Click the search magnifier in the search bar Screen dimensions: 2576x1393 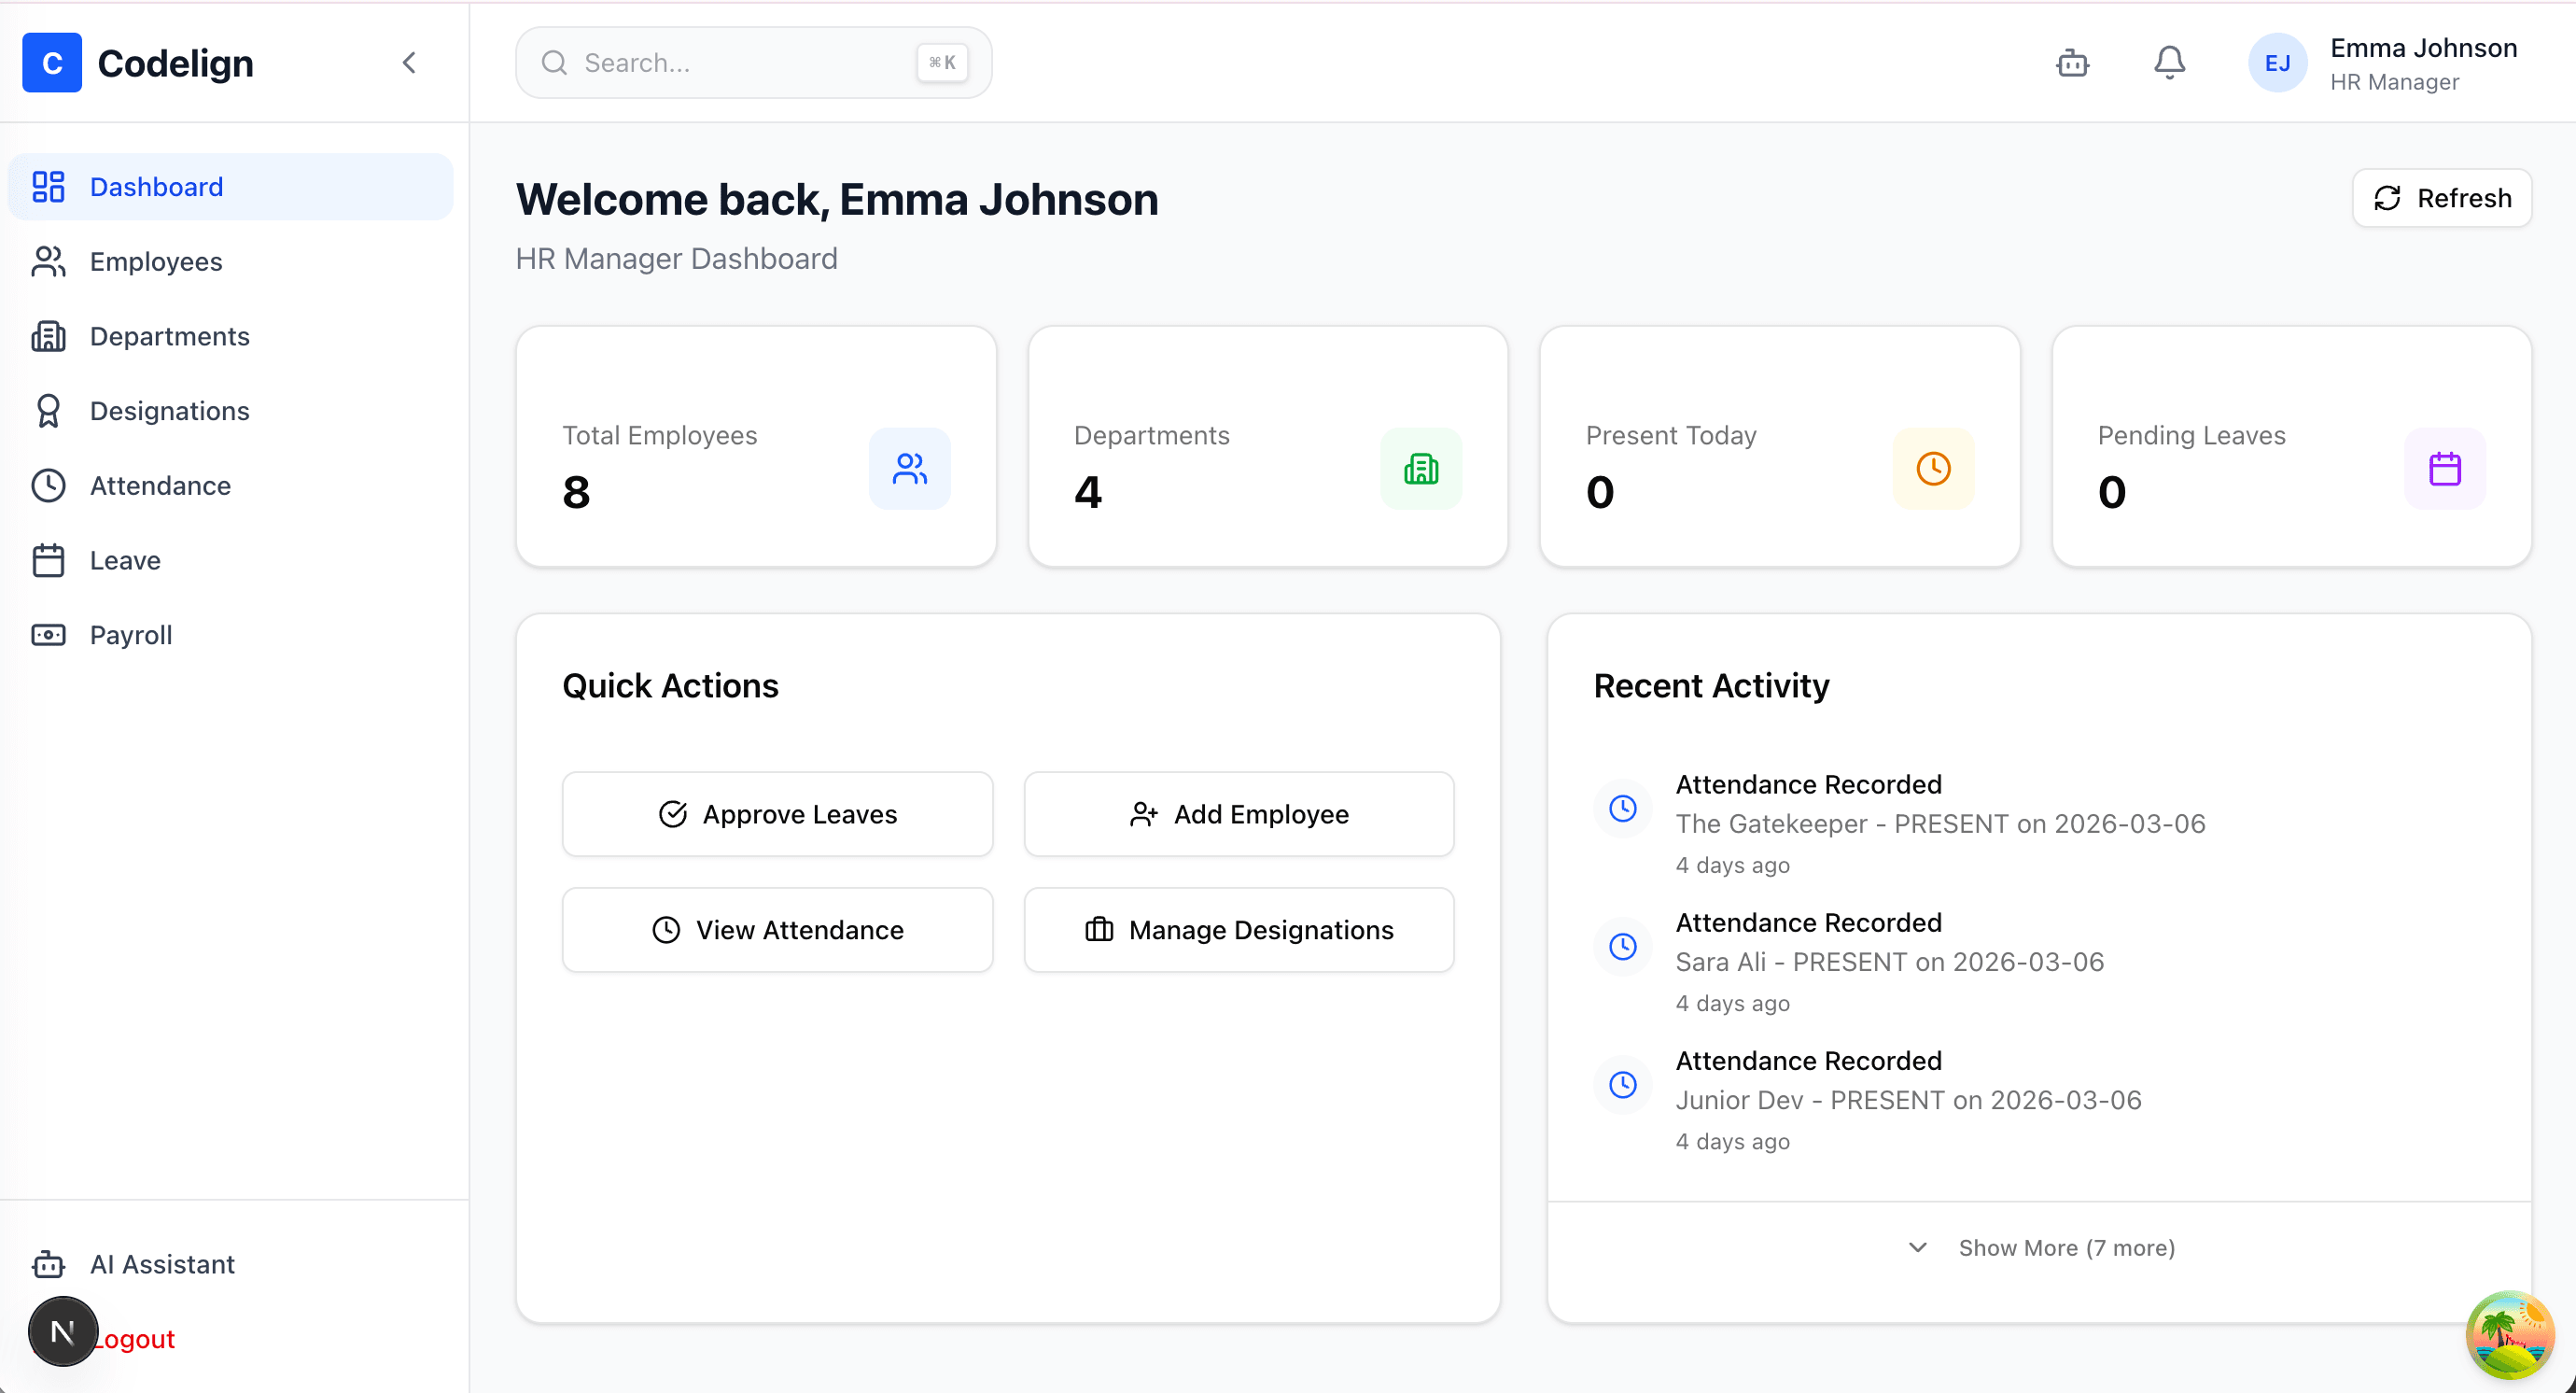(x=554, y=62)
